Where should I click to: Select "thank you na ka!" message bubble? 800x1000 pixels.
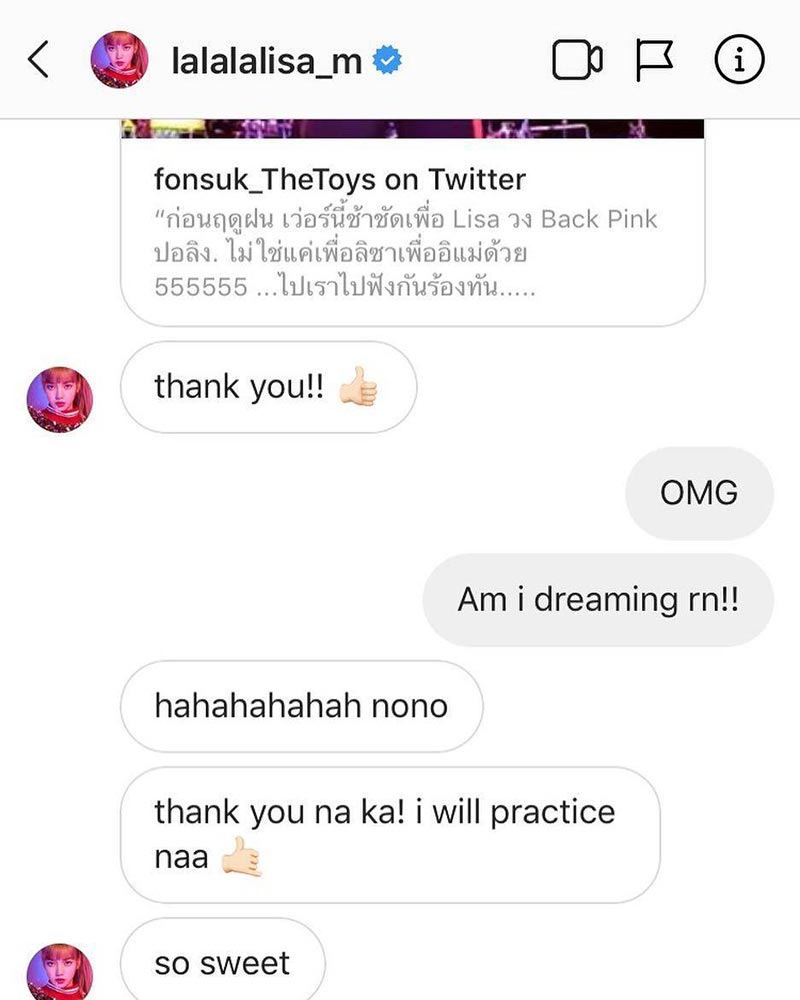[x=390, y=835]
